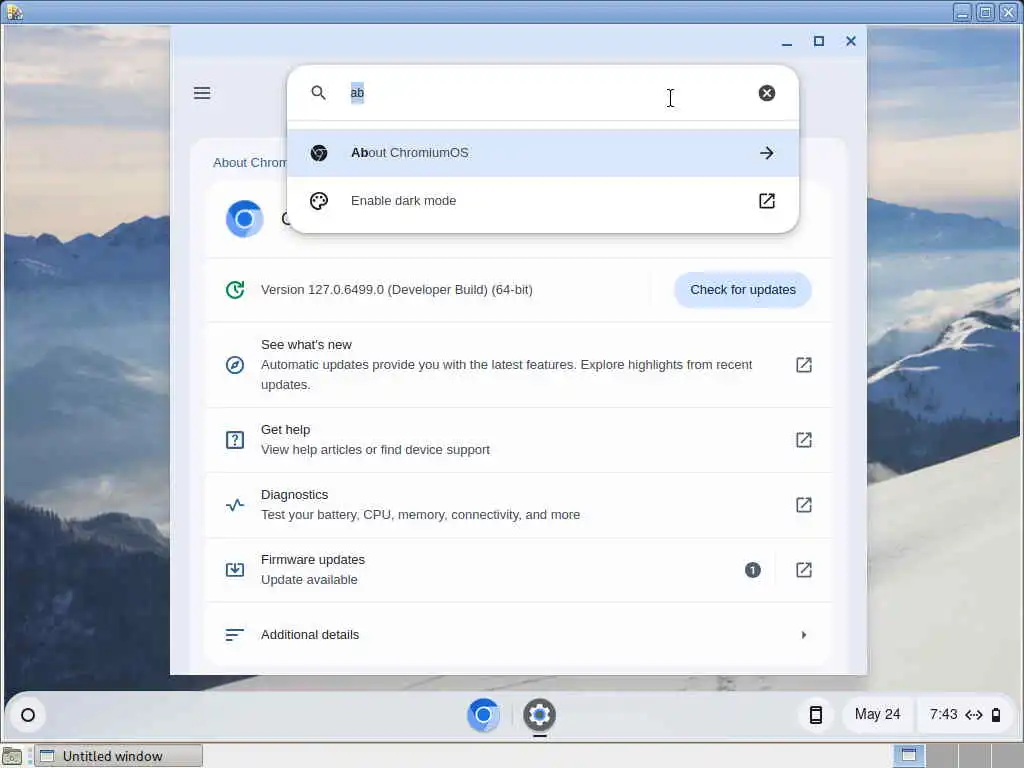Click the external link icon for Firmware updates
The image size is (1024, 768).
click(804, 569)
